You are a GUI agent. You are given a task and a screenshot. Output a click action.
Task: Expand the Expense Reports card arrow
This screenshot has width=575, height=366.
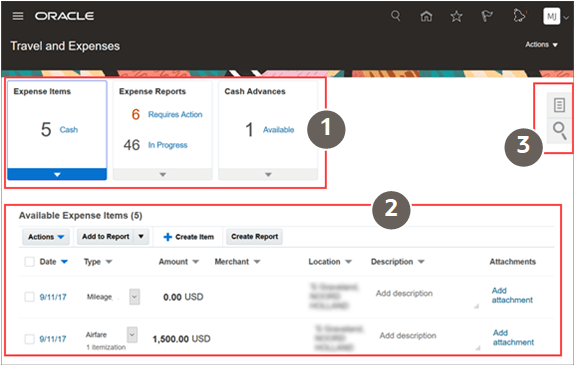(162, 175)
